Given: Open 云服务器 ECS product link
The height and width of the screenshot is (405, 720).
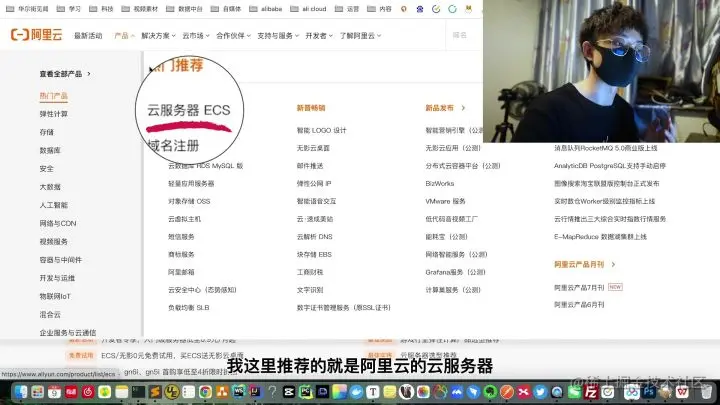Looking at the screenshot, I should [x=189, y=110].
